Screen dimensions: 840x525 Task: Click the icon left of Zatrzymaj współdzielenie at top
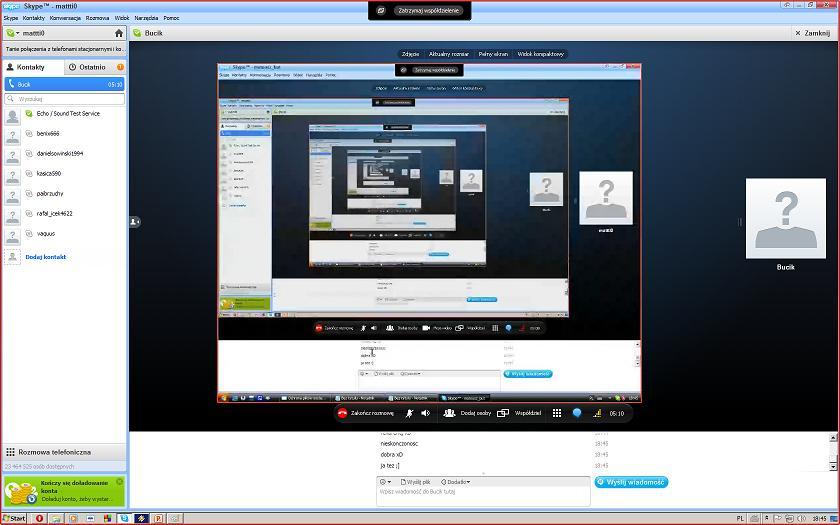tap(381, 10)
